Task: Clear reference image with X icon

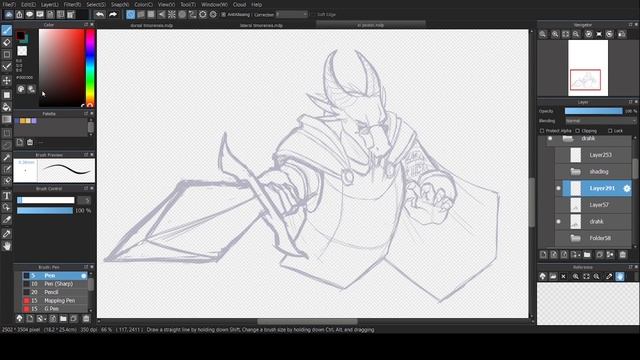Action: click(x=563, y=276)
